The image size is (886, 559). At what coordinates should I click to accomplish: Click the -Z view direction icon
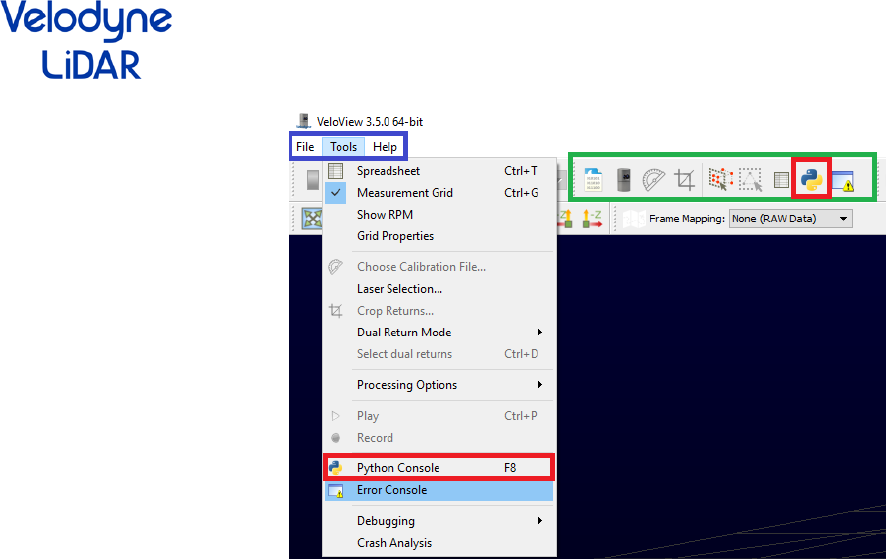592,218
